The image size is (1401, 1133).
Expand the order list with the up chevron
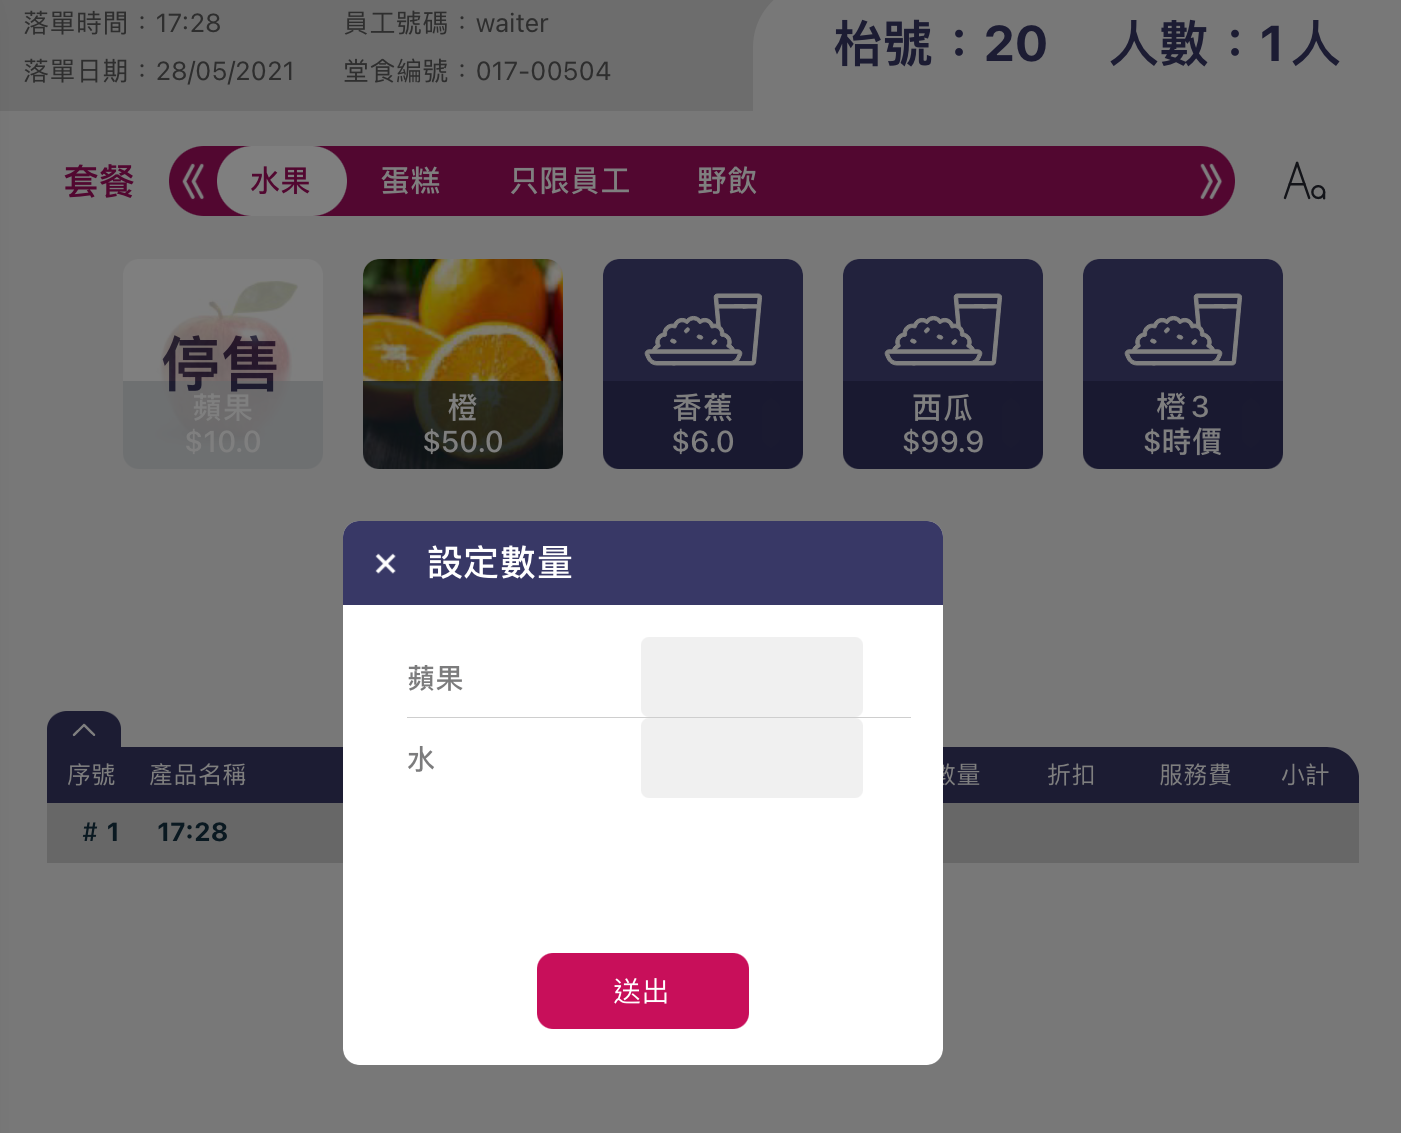84,730
